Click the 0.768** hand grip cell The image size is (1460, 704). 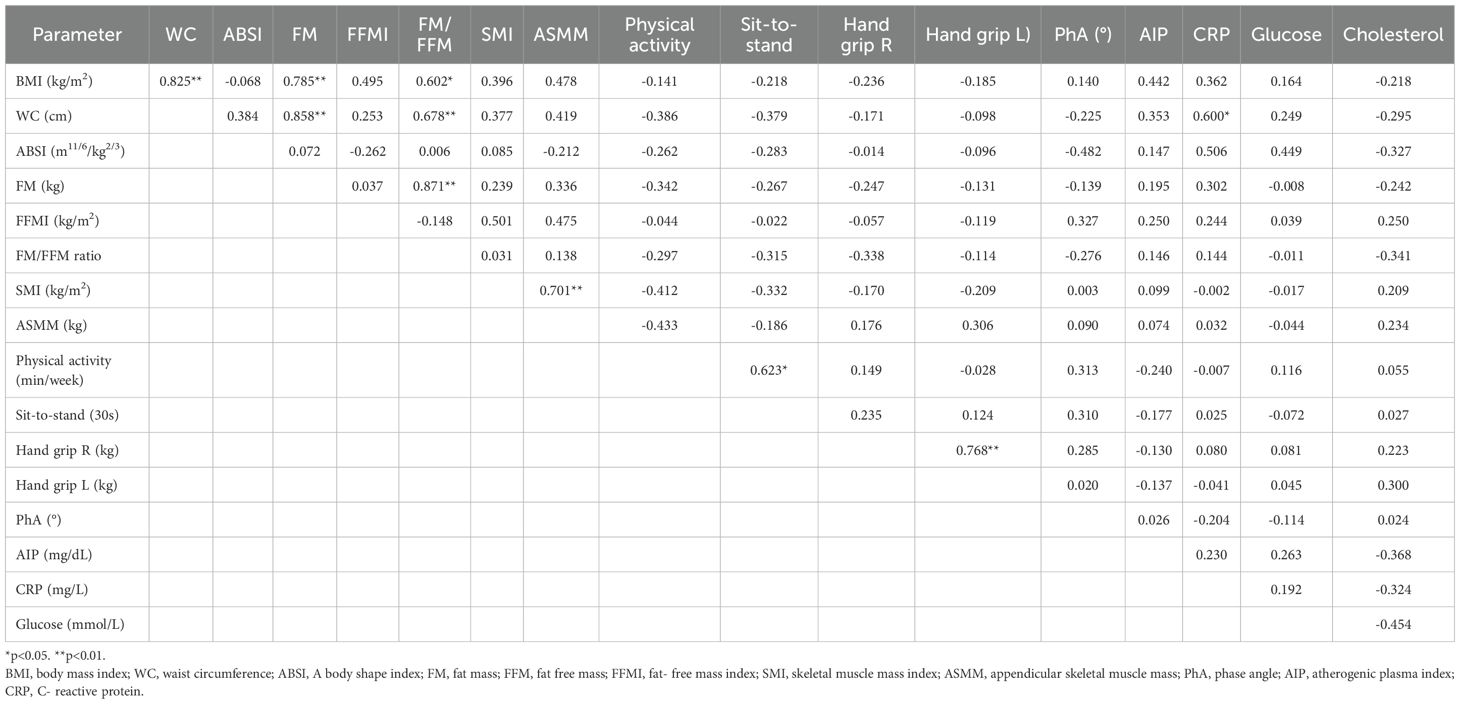click(979, 450)
